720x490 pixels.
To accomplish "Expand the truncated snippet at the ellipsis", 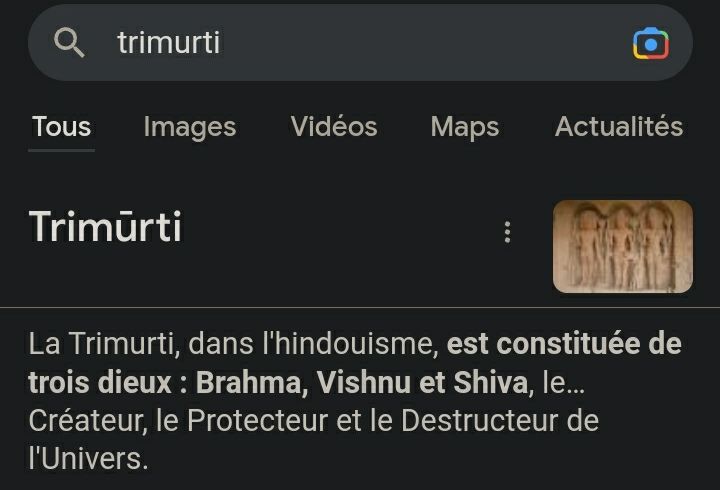I will (x=576, y=383).
